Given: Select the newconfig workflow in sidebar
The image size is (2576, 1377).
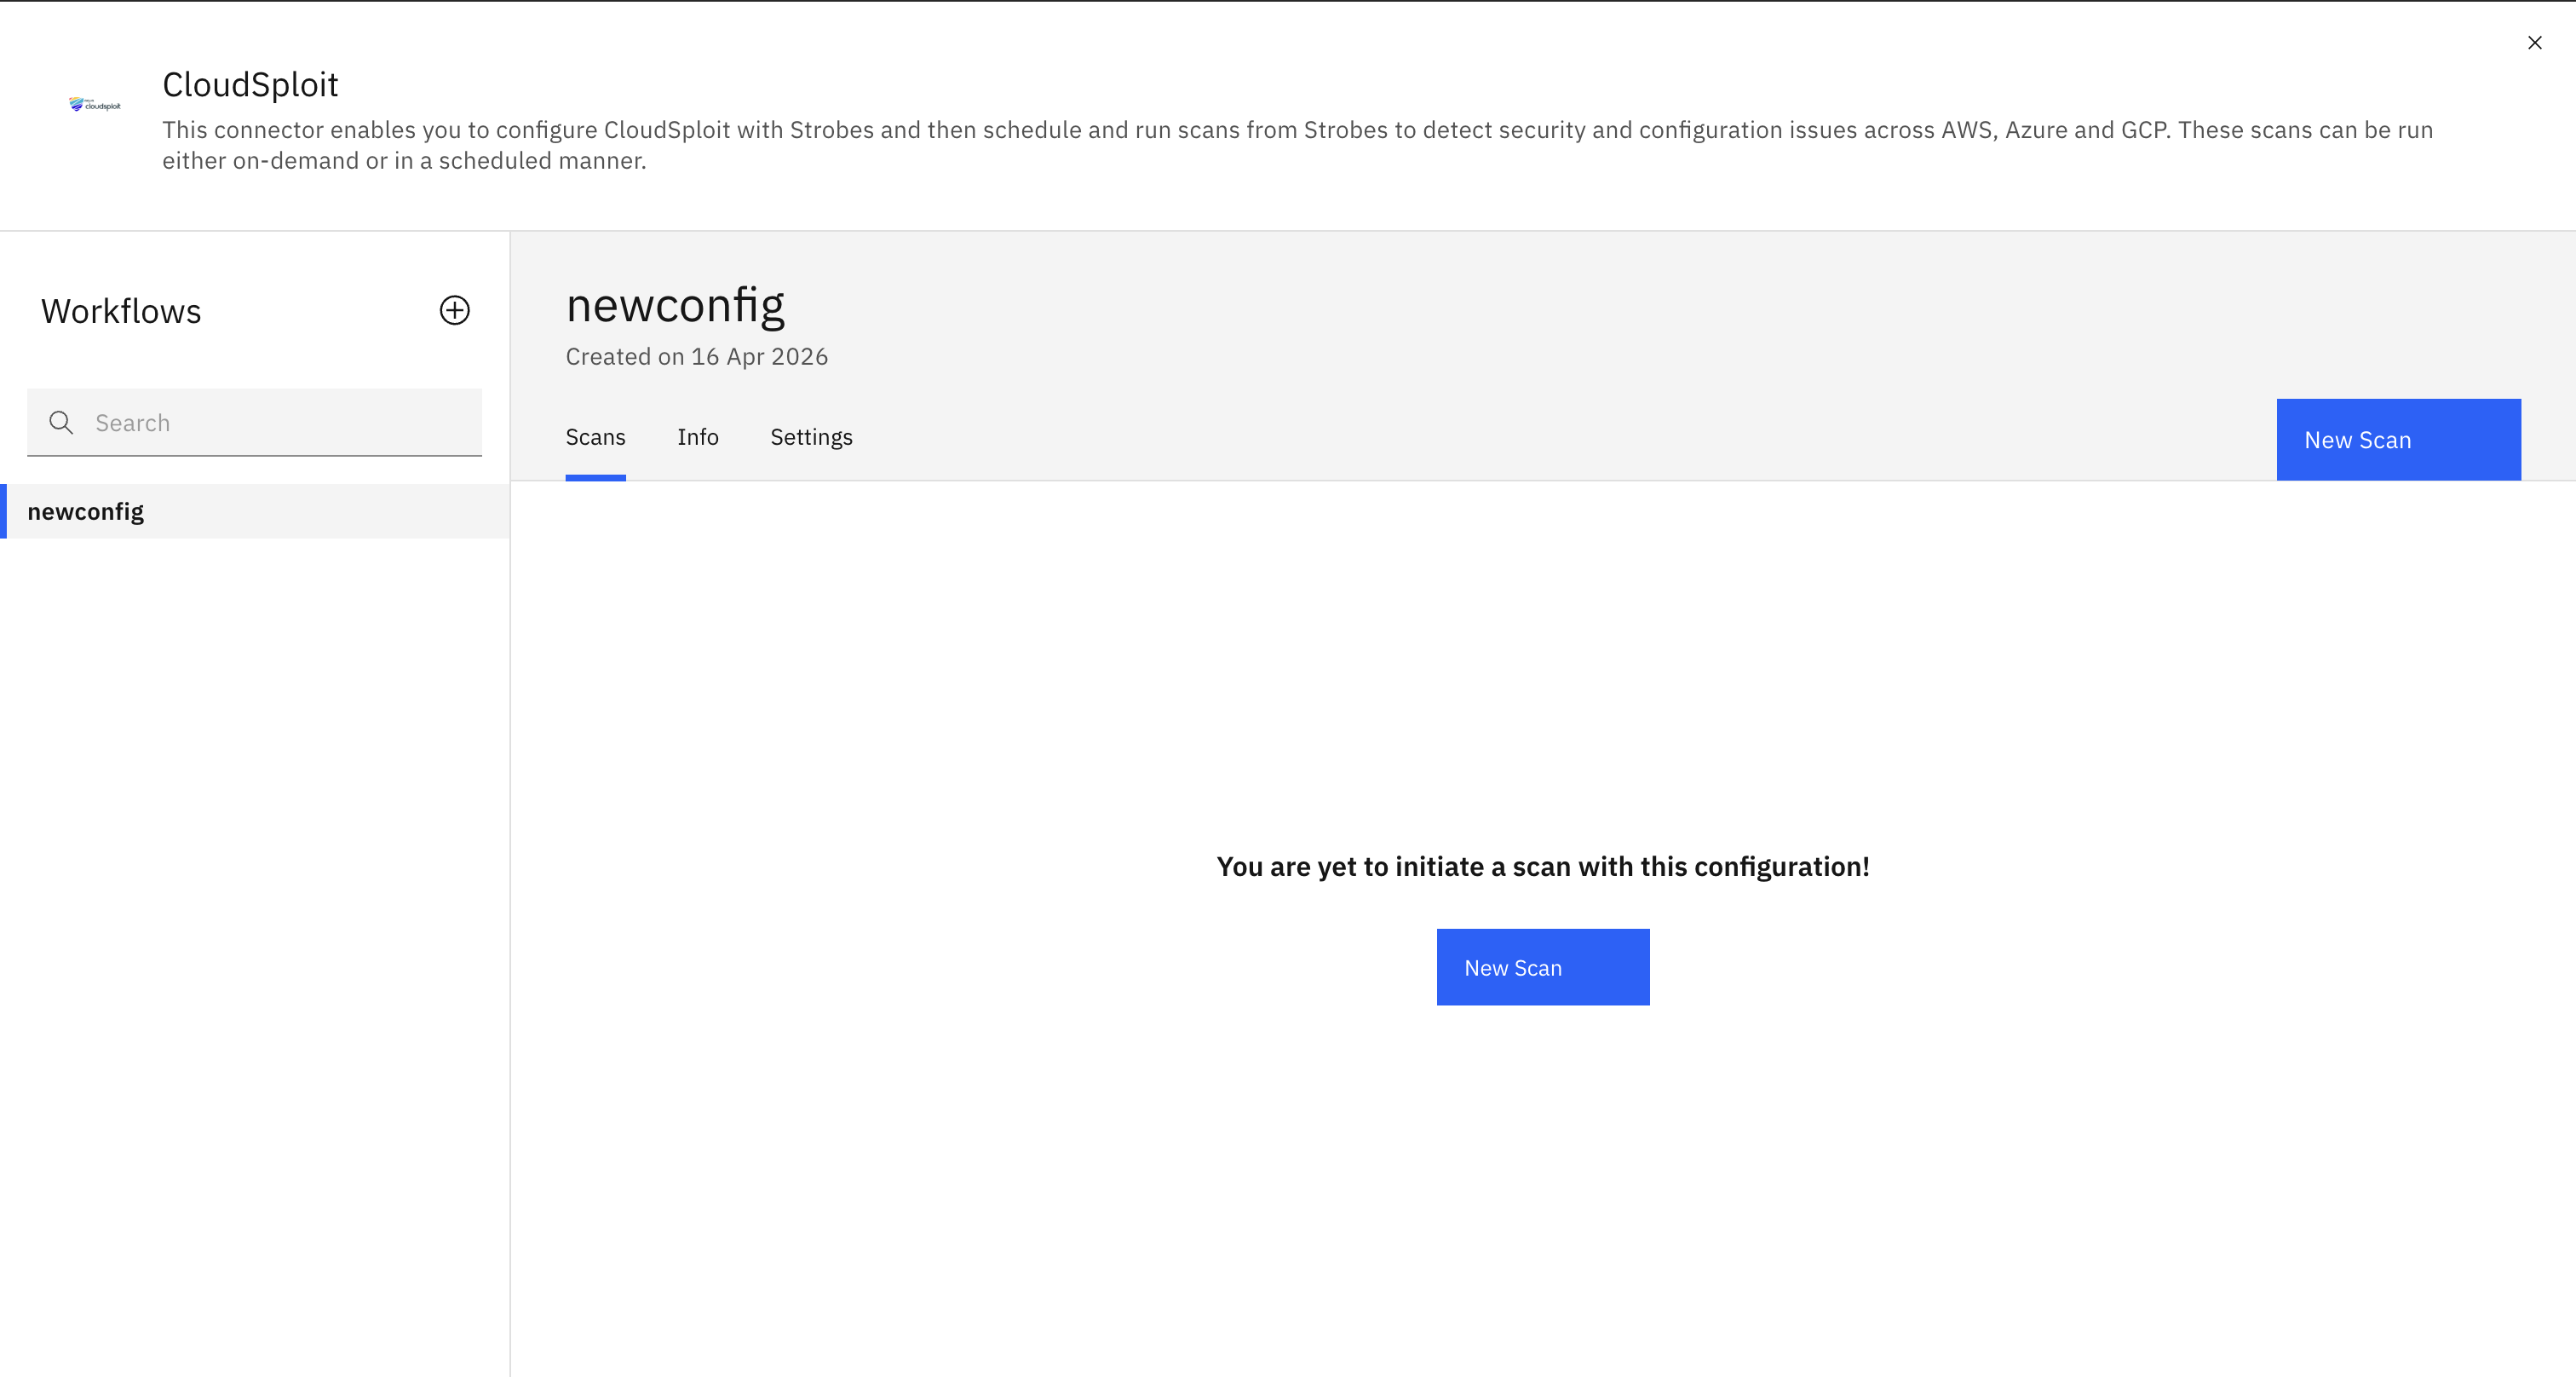Looking at the screenshot, I should click(x=86, y=512).
